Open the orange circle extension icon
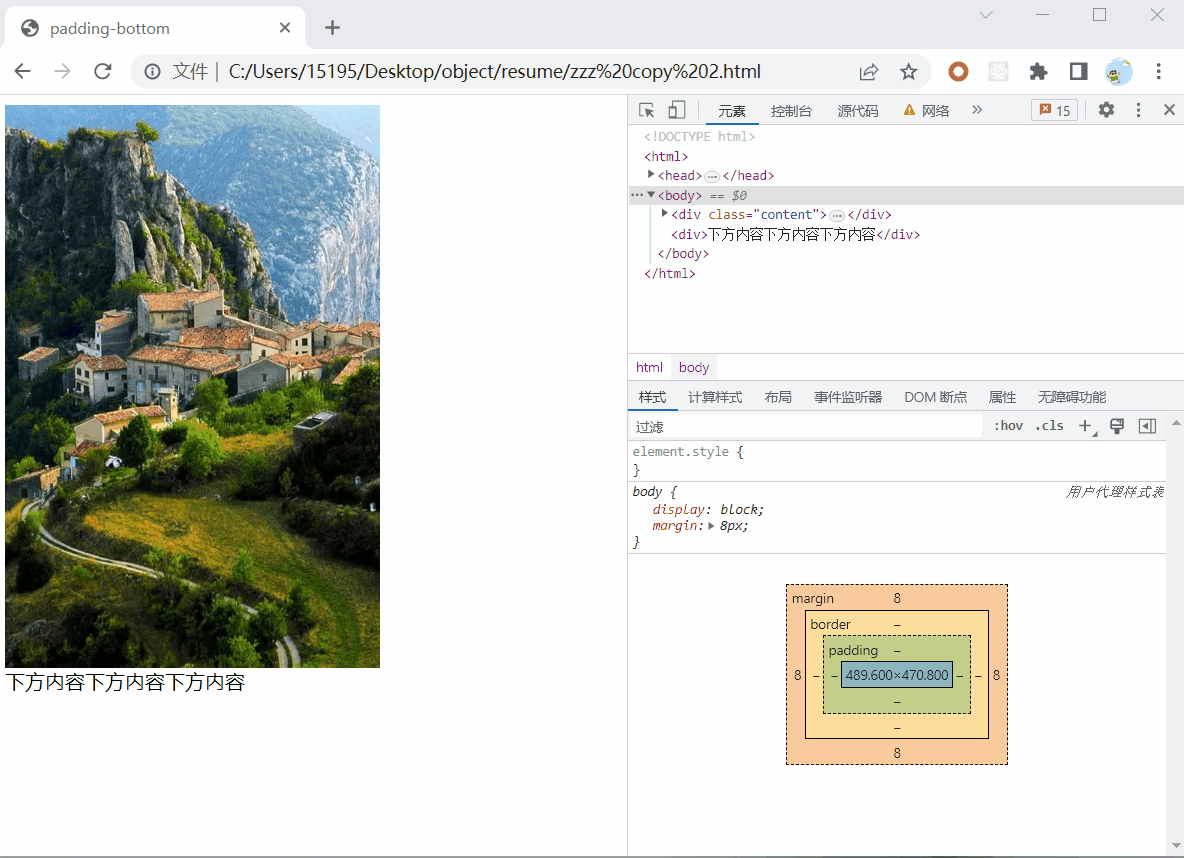 click(x=958, y=72)
